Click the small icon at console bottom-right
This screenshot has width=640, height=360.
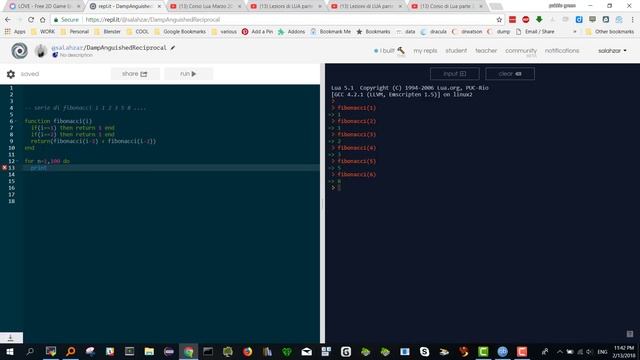pos(630,334)
